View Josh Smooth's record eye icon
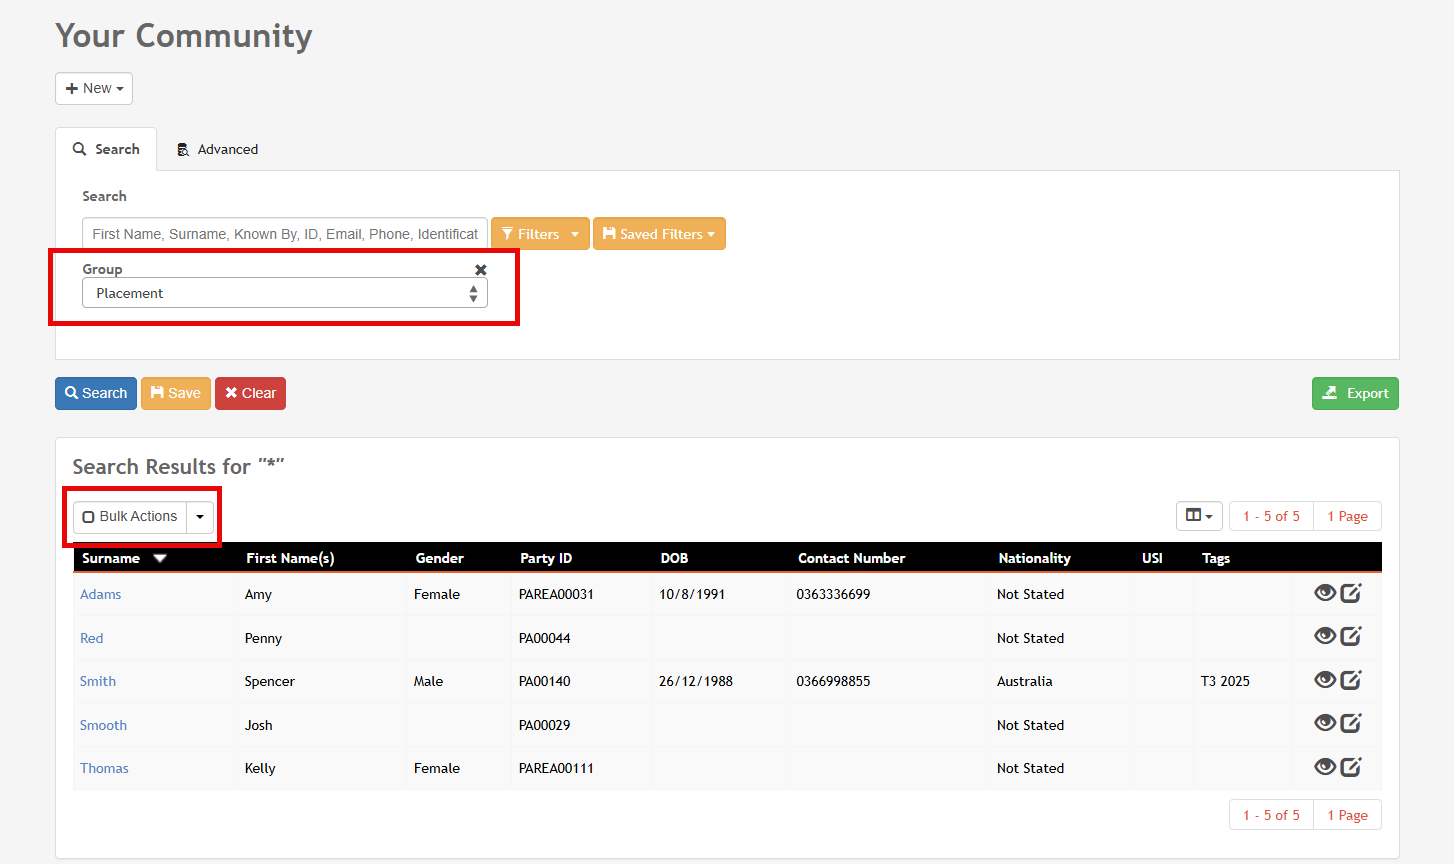The image size is (1454, 864). coord(1325,723)
